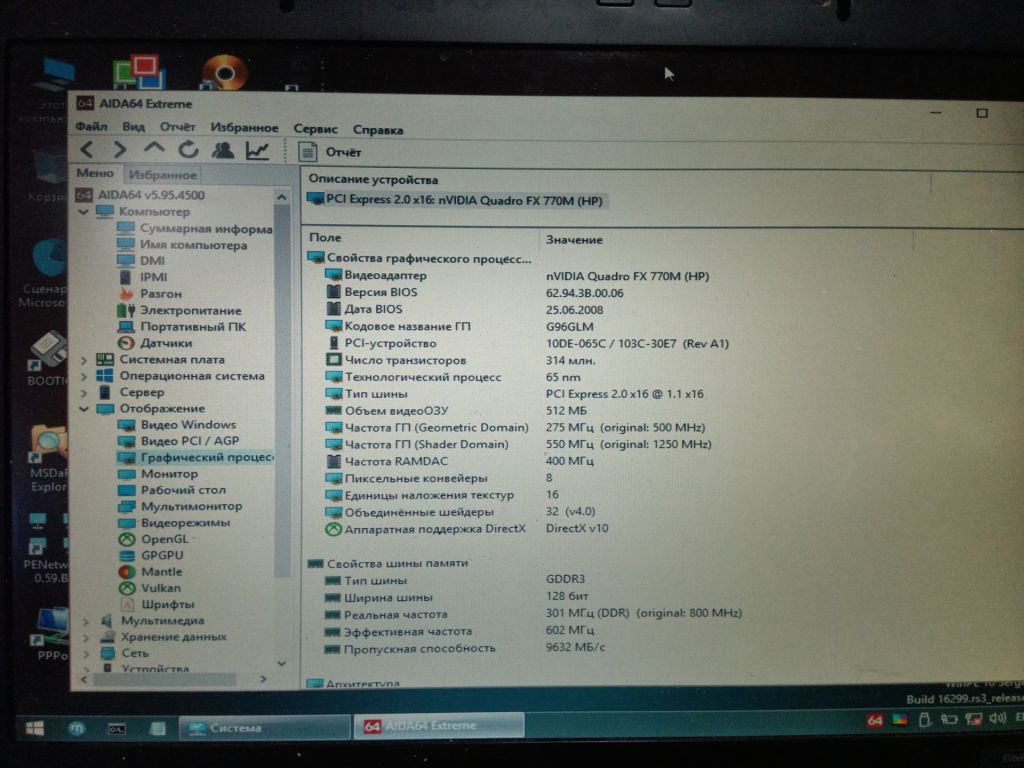Click the tree panel horizontal scrollbar right arrow
The image size is (1024, 768).
(x=263, y=679)
